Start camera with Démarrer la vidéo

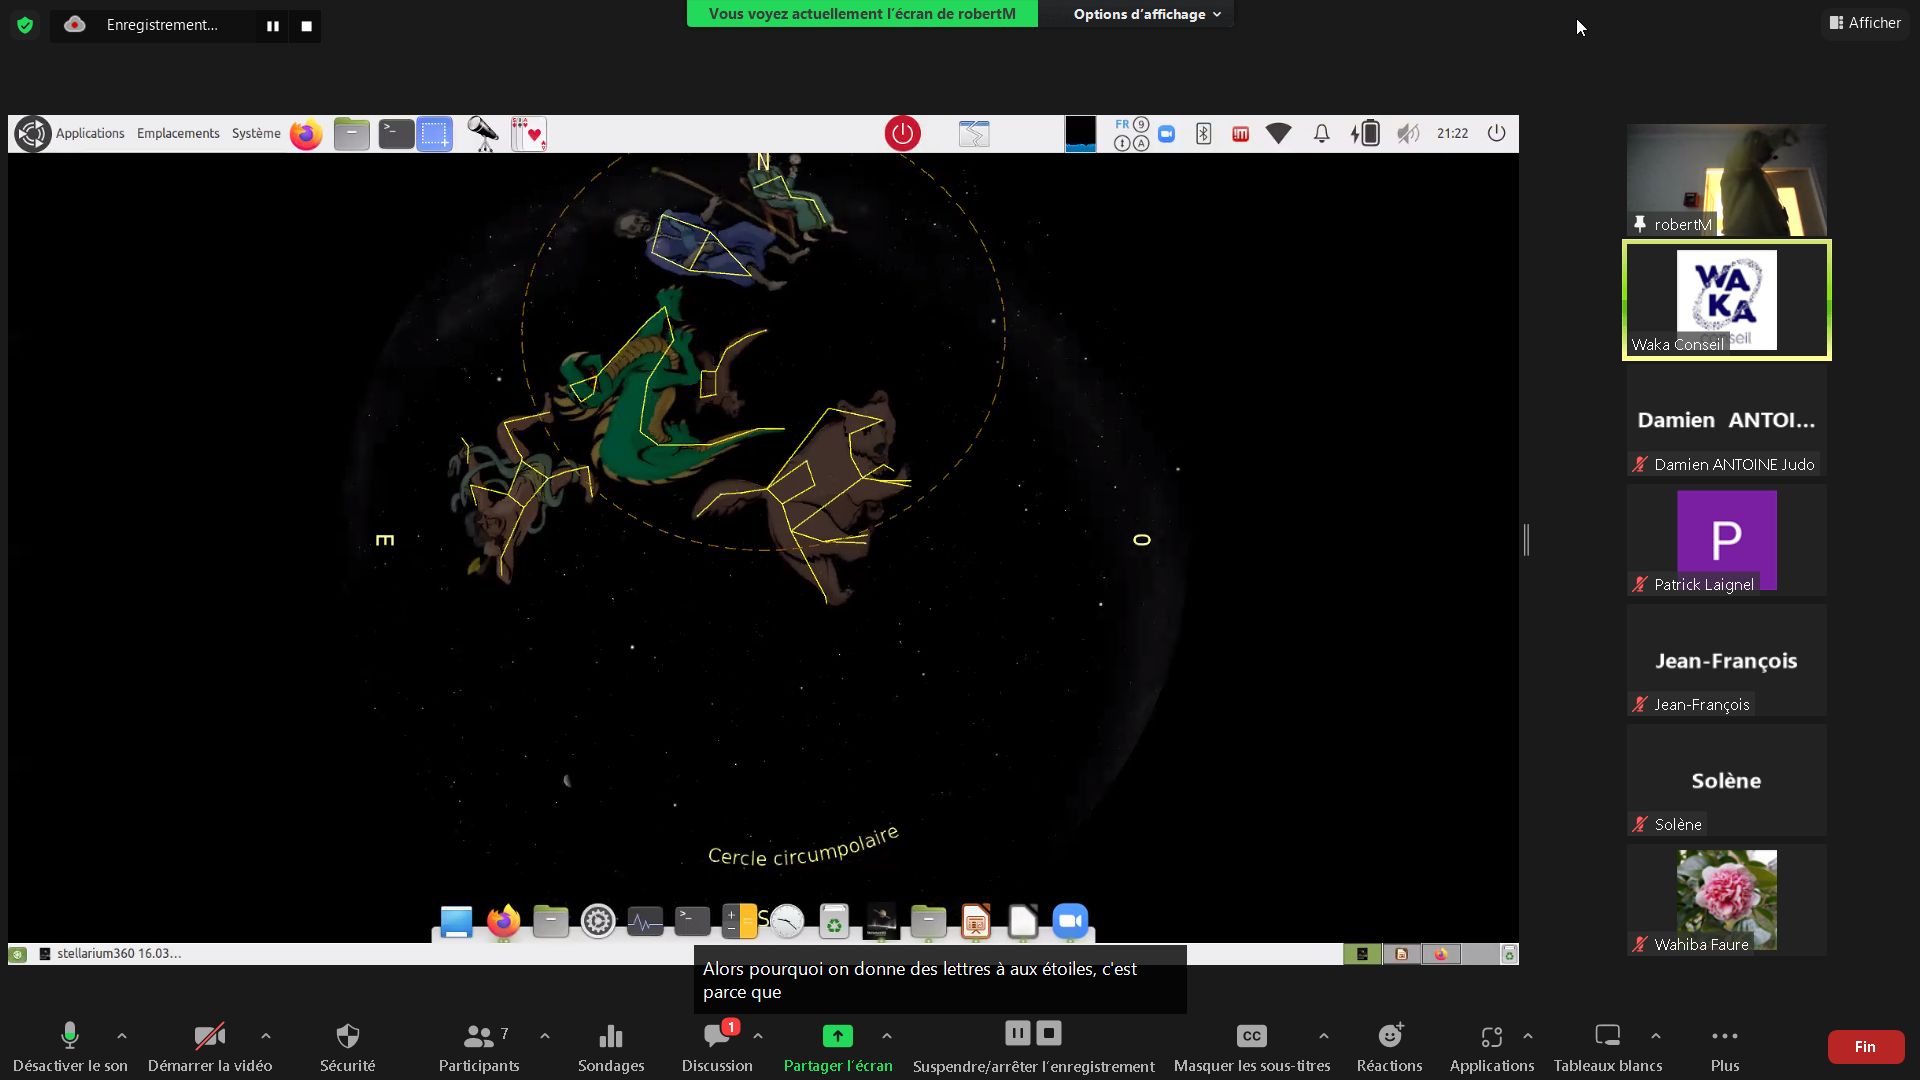(210, 1047)
